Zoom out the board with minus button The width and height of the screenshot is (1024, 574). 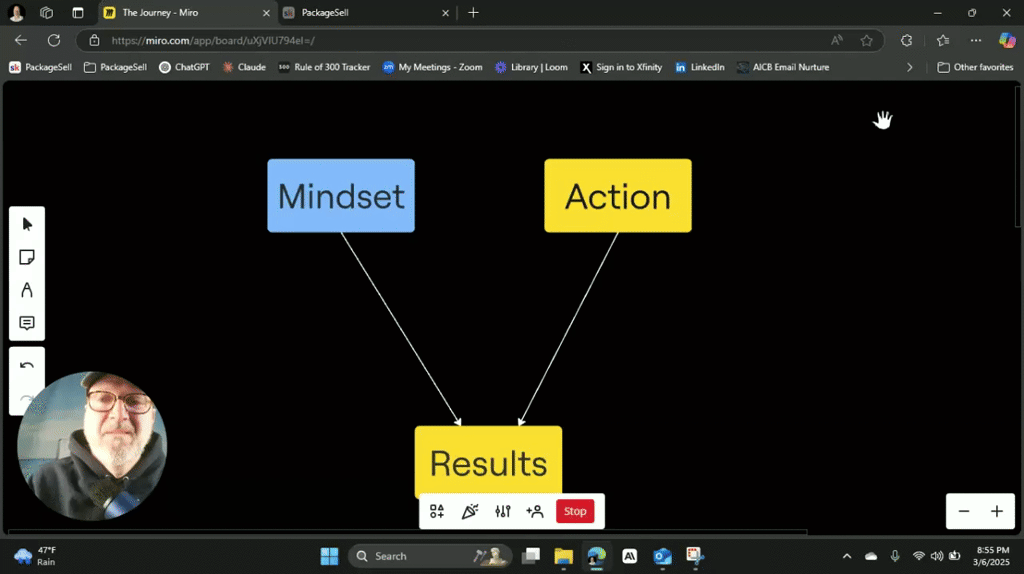tap(964, 511)
